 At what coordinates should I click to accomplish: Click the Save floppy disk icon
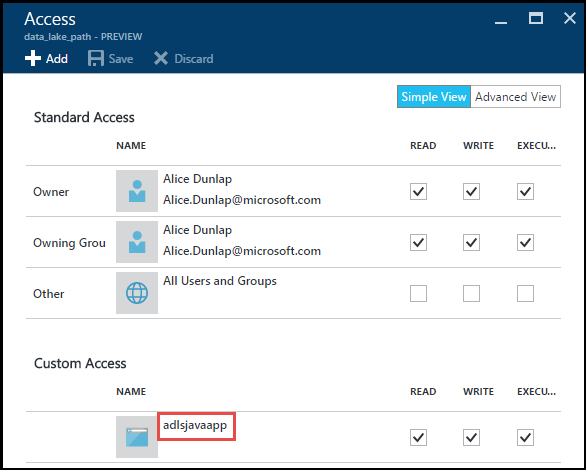[96, 58]
